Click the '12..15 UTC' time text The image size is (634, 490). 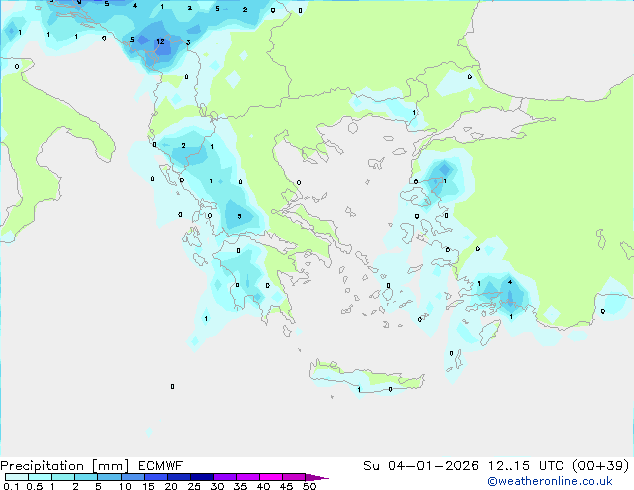point(526,466)
